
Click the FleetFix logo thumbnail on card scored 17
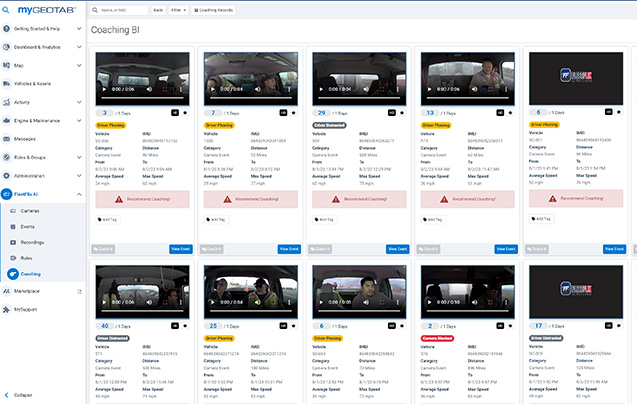pyautogui.click(x=576, y=292)
